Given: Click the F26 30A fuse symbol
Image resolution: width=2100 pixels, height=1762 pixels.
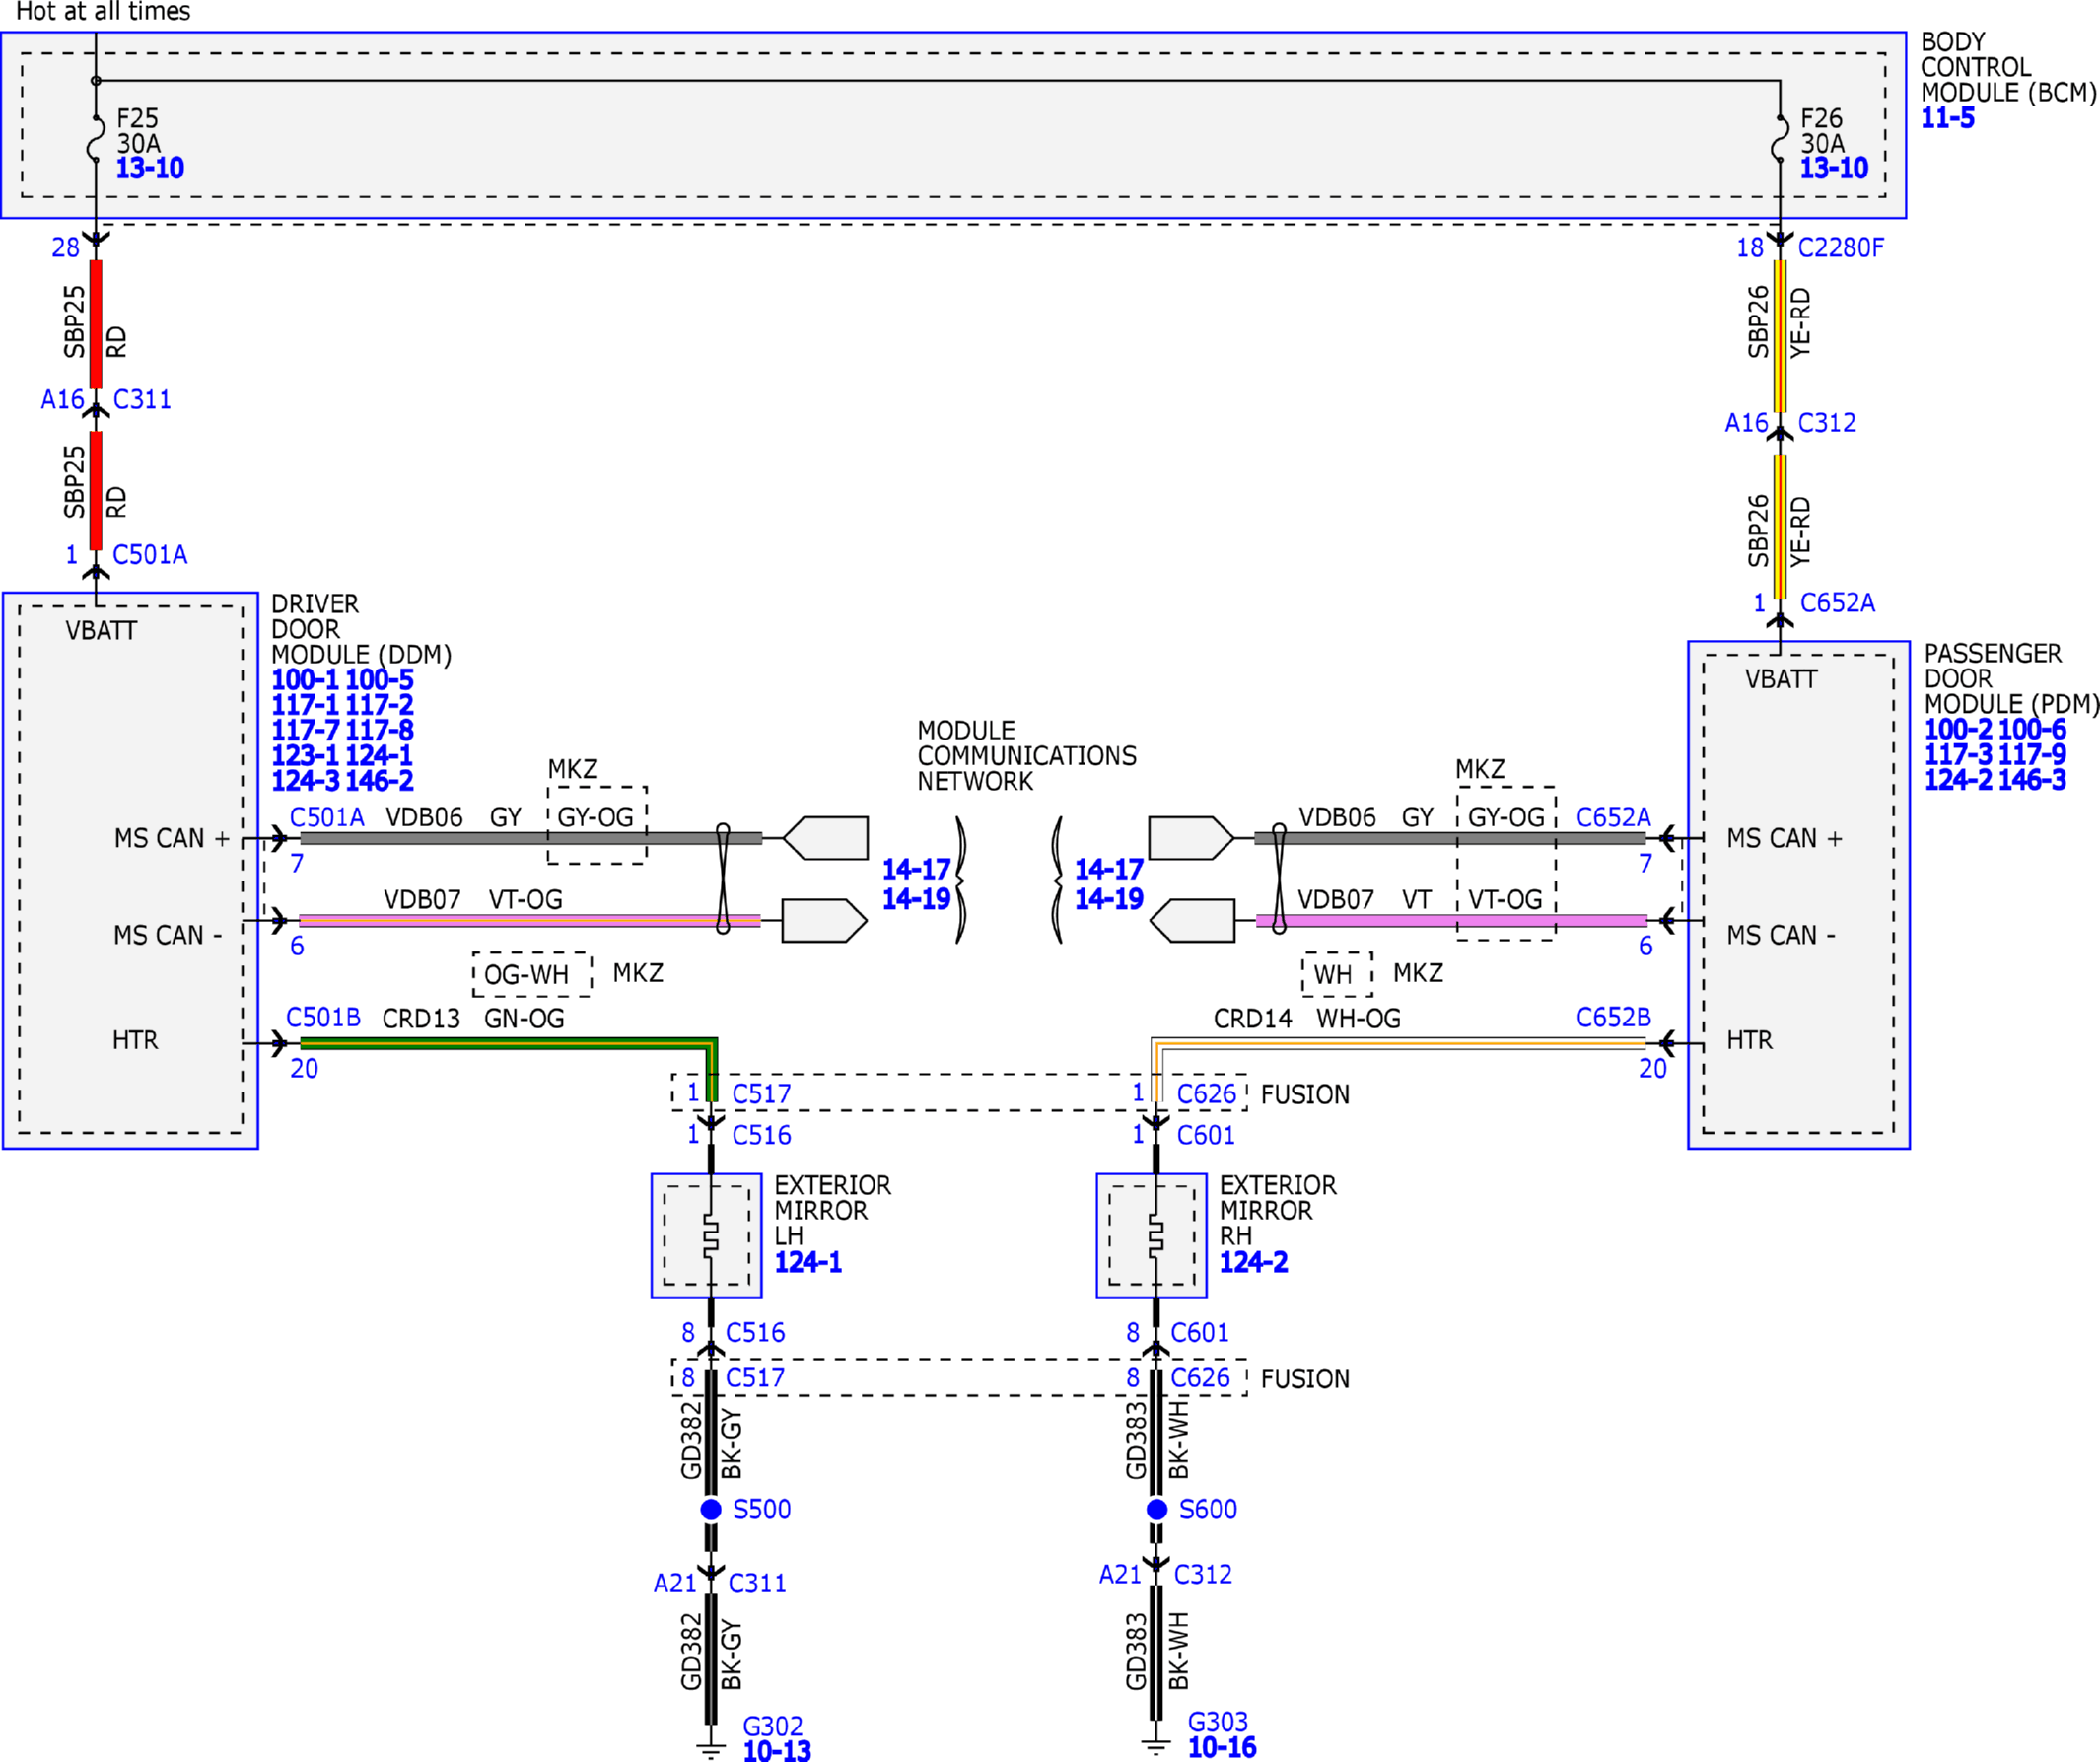Looking at the screenshot, I should pyautogui.click(x=1780, y=138).
